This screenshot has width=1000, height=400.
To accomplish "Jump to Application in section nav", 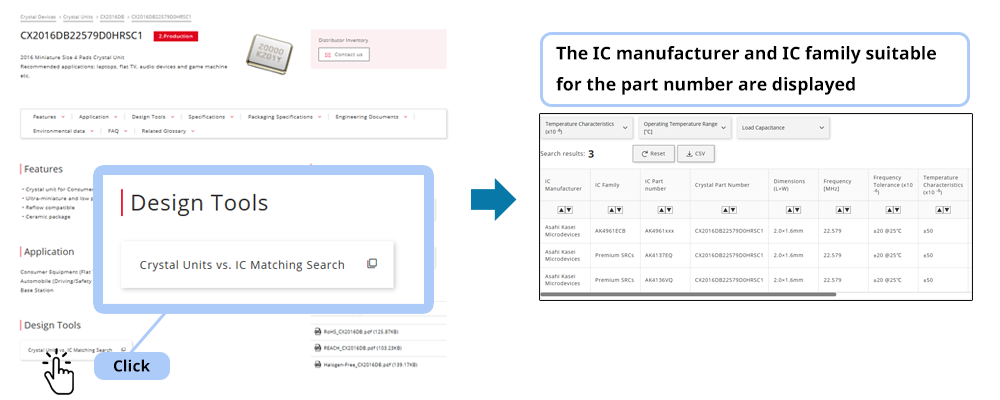I will point(98,117).
